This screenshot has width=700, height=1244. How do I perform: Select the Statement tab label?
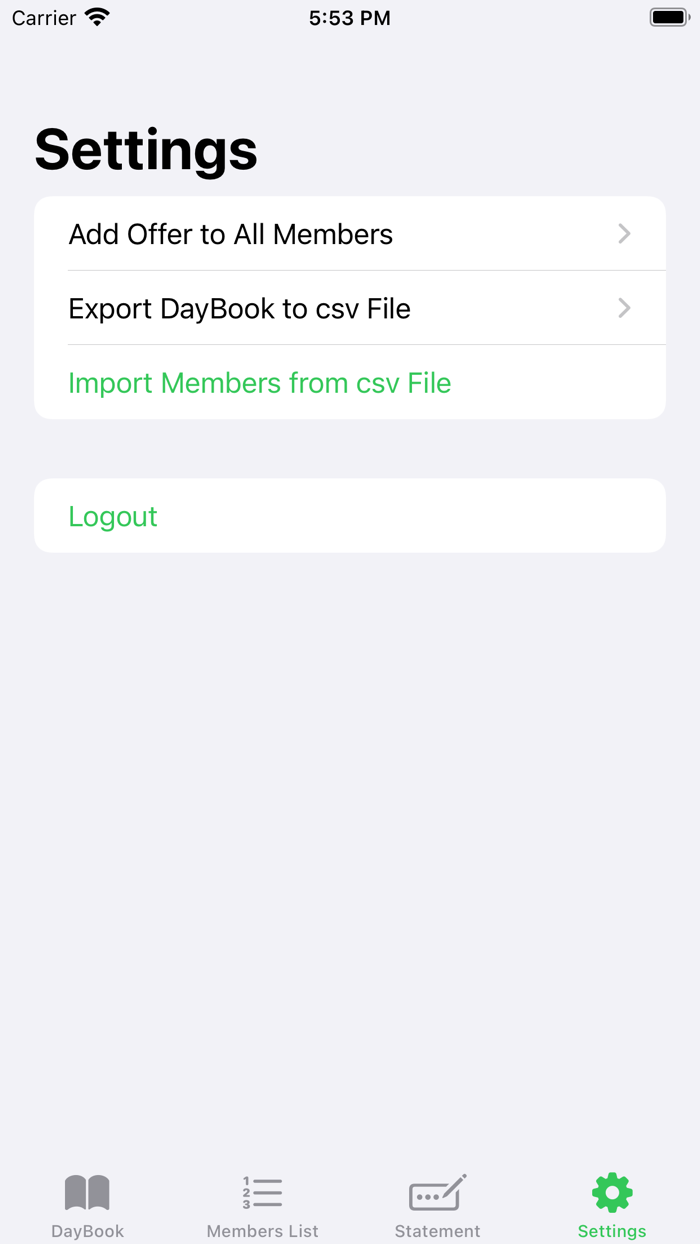(437, 1231)
